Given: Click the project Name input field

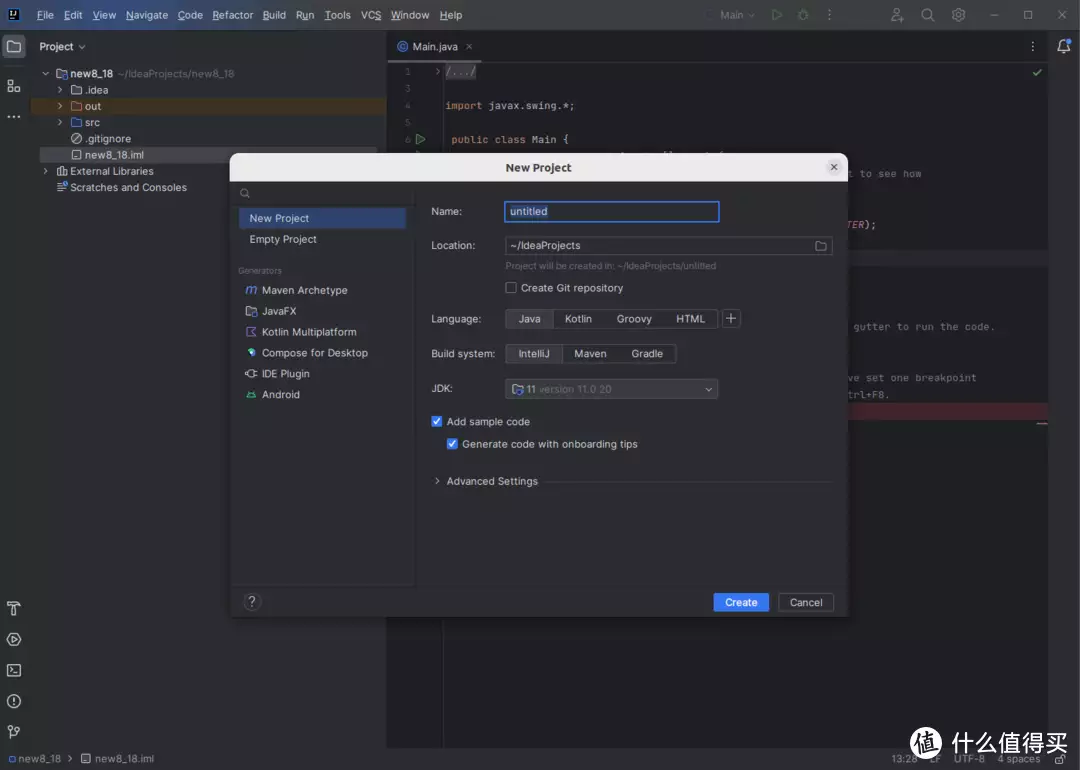Looking at the screenshot, I should [612, 211].
